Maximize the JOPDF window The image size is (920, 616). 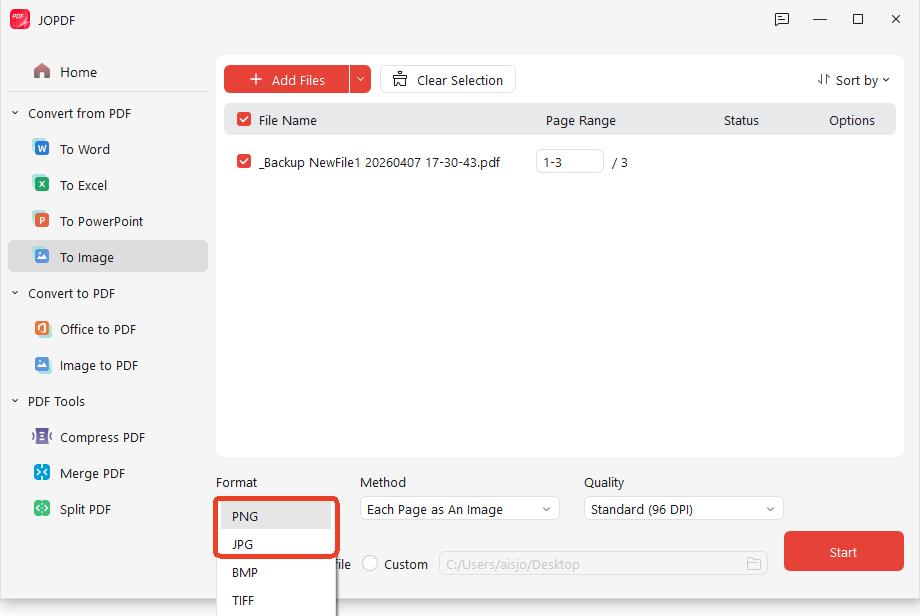tap(858, 19)
